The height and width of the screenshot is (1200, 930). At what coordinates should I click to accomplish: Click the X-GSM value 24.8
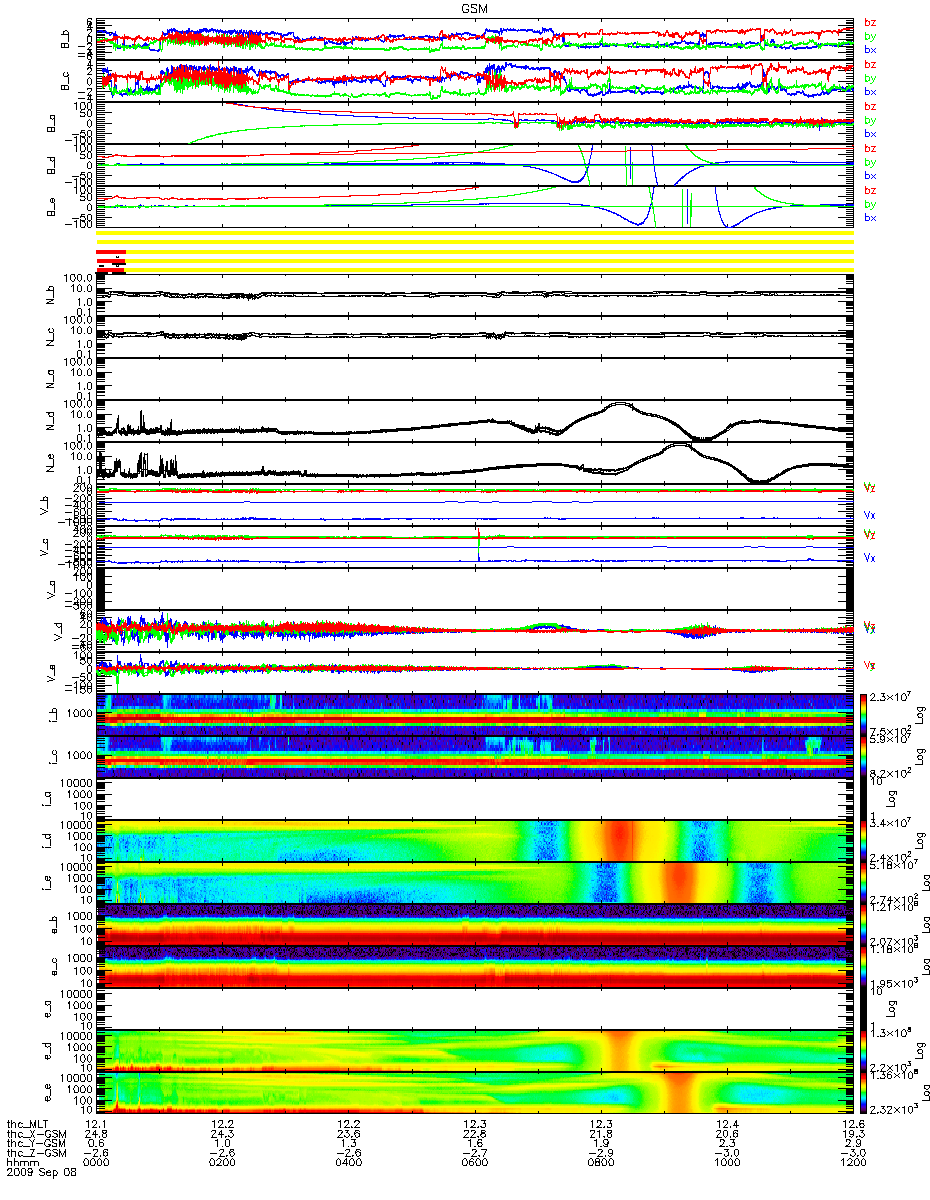coord(96,1134)
